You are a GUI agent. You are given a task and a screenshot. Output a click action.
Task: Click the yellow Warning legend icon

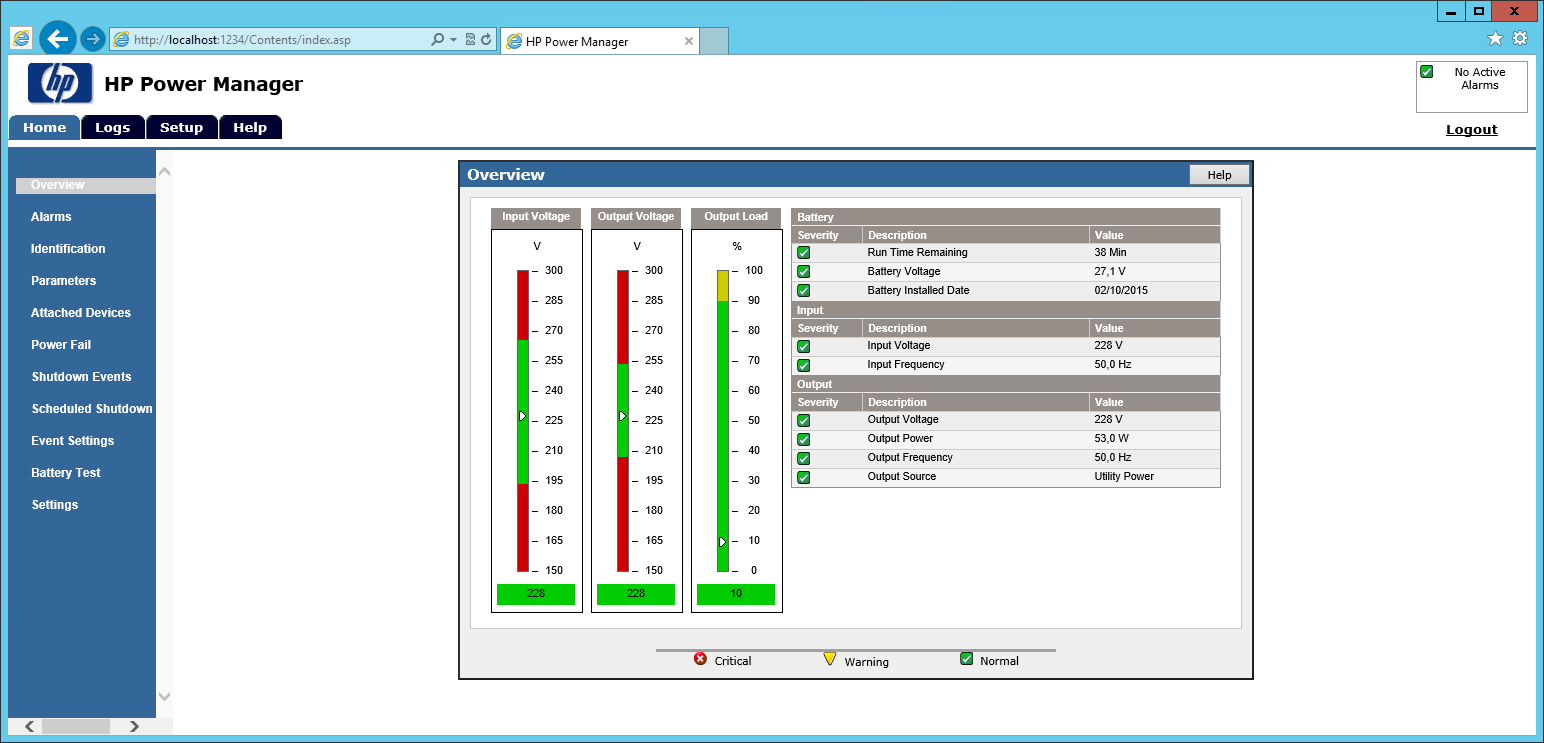pyautogui.click(x=829, y=659)
